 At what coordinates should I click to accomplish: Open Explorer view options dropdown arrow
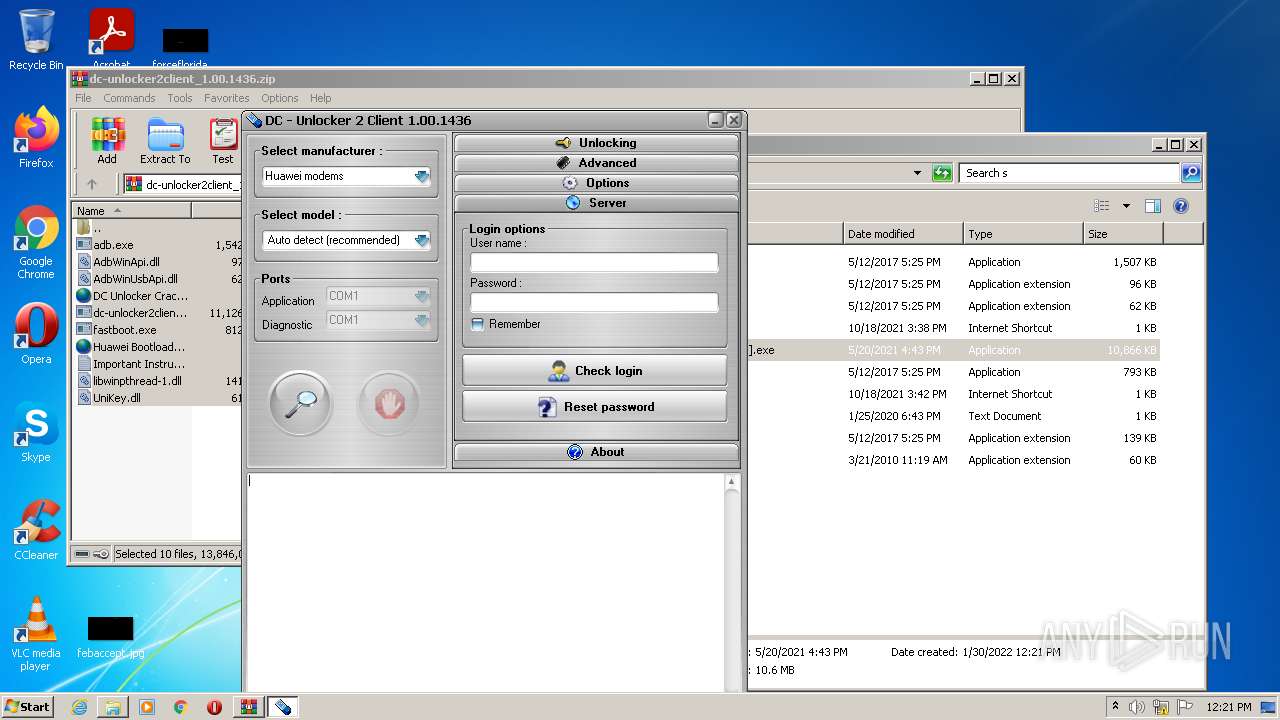click(x=1126, y=206)
